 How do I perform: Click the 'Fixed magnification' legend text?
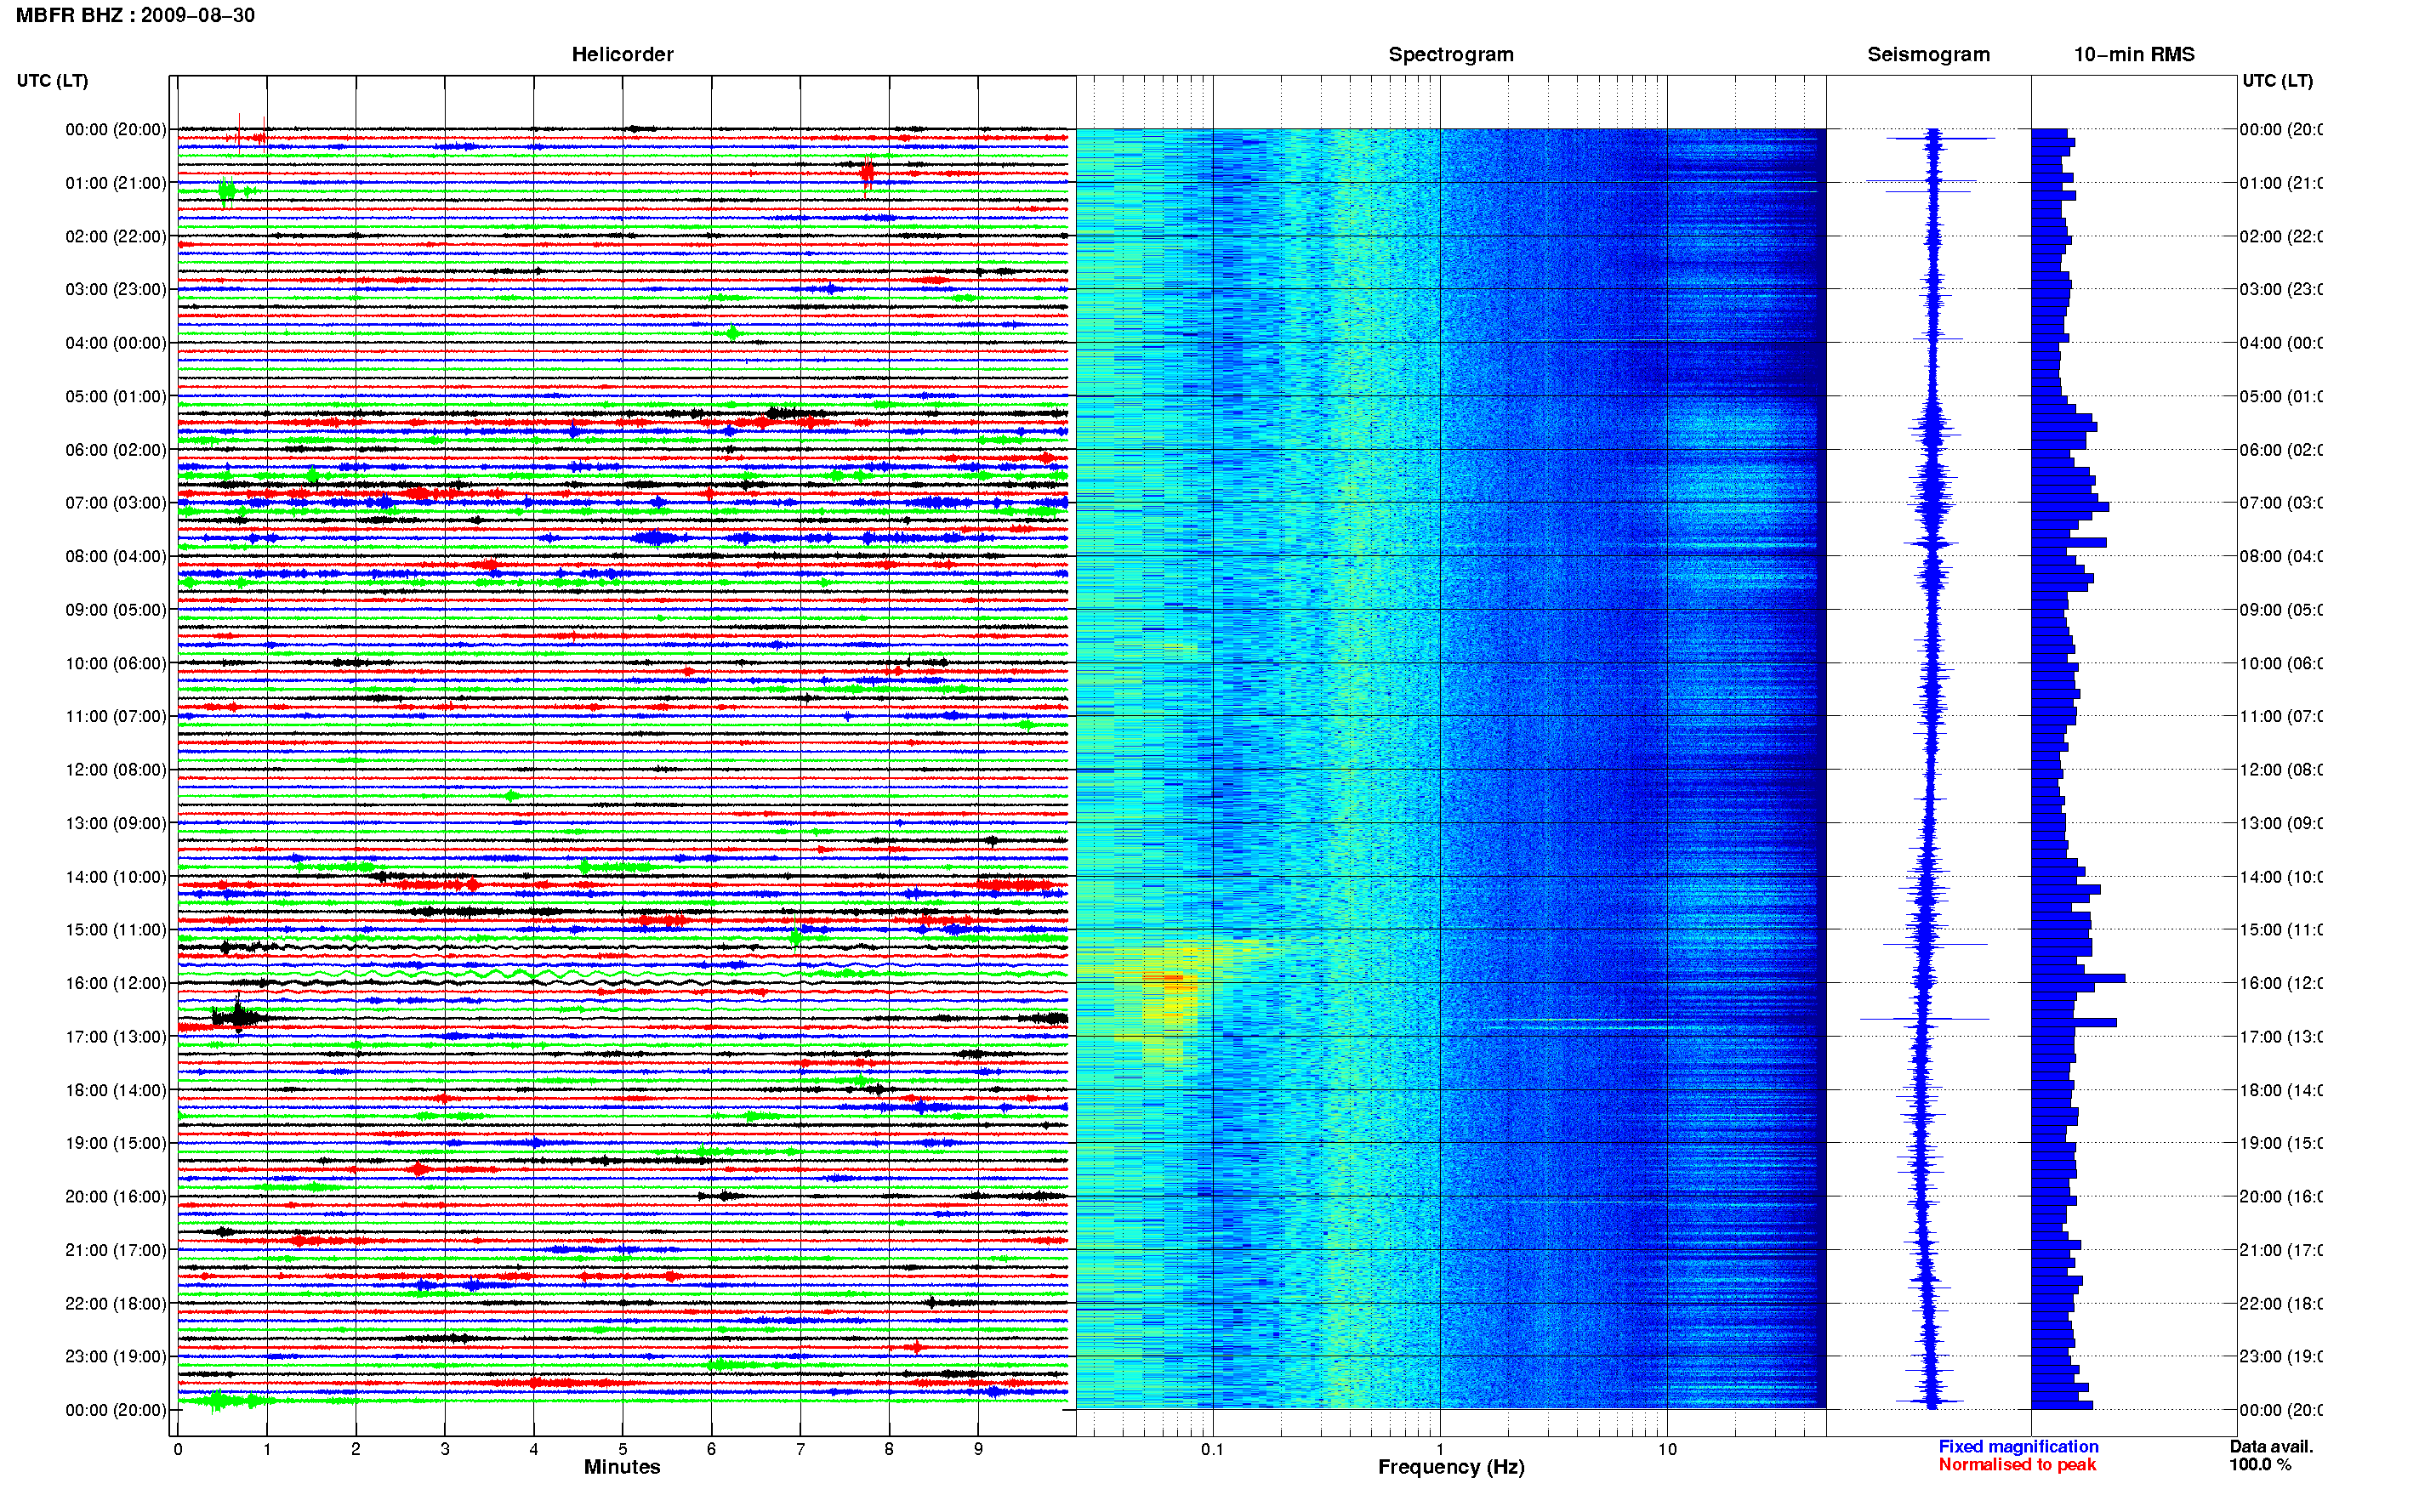[2018, 1446]
